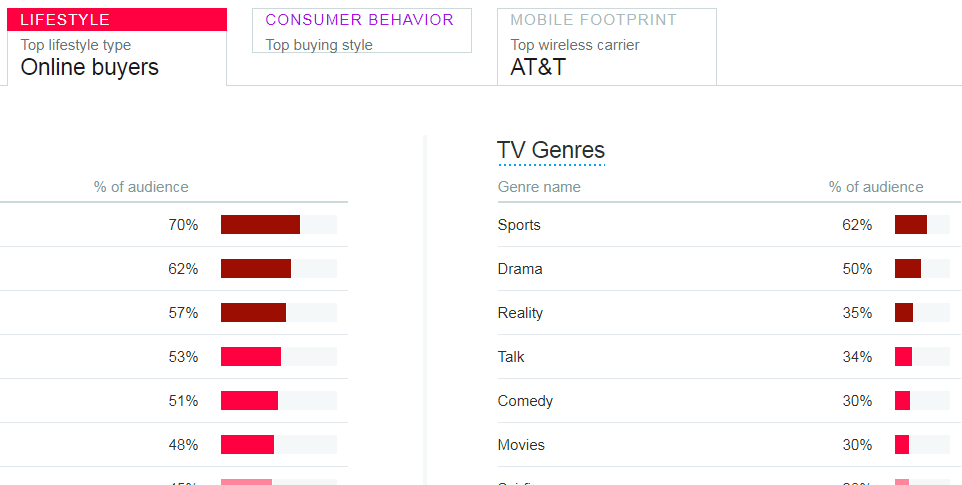Image resolution: width=962 pixels, height=485 pixels.
Task: Click the Reality genre label
Action: coord(520,313)
